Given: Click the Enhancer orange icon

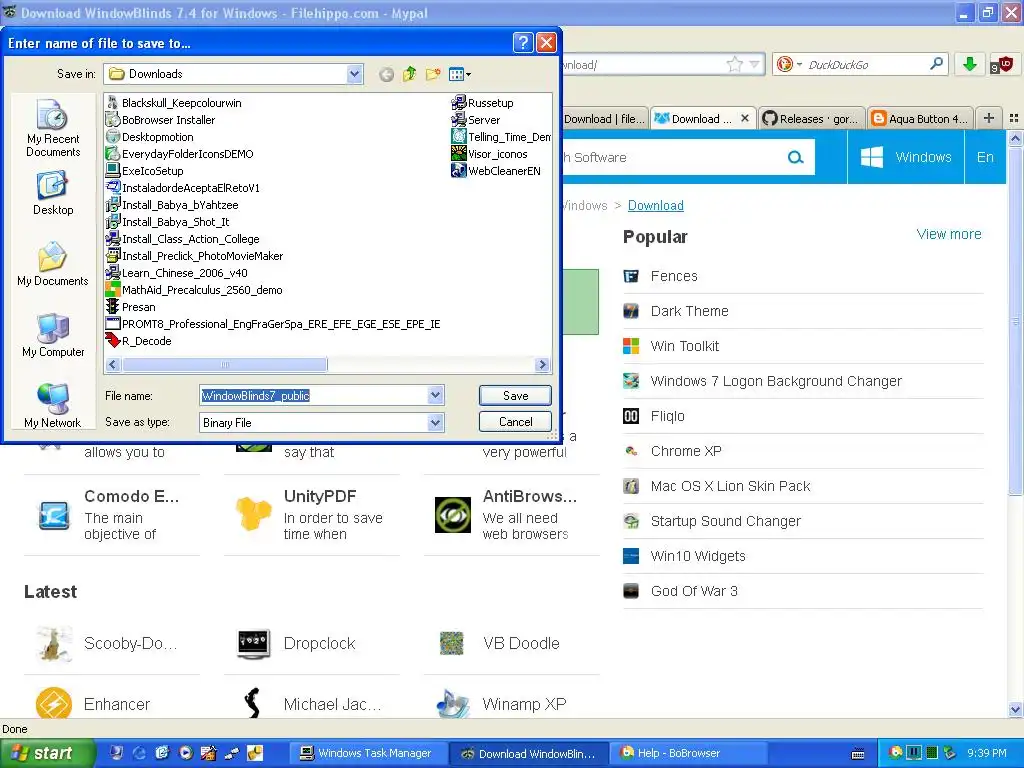Looking at the screenshot, I should click(54, 704).
